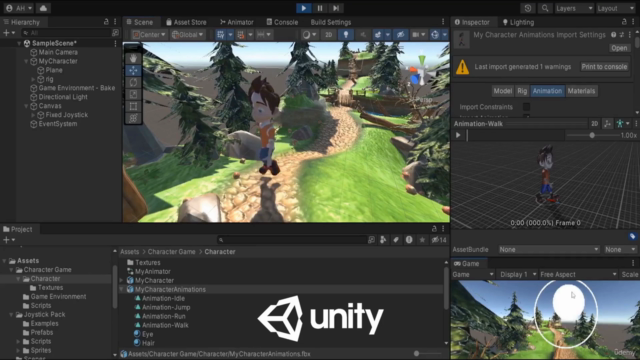Open the Layers dropdown
This screenshot has height=360, width=640.
point(574,8)
